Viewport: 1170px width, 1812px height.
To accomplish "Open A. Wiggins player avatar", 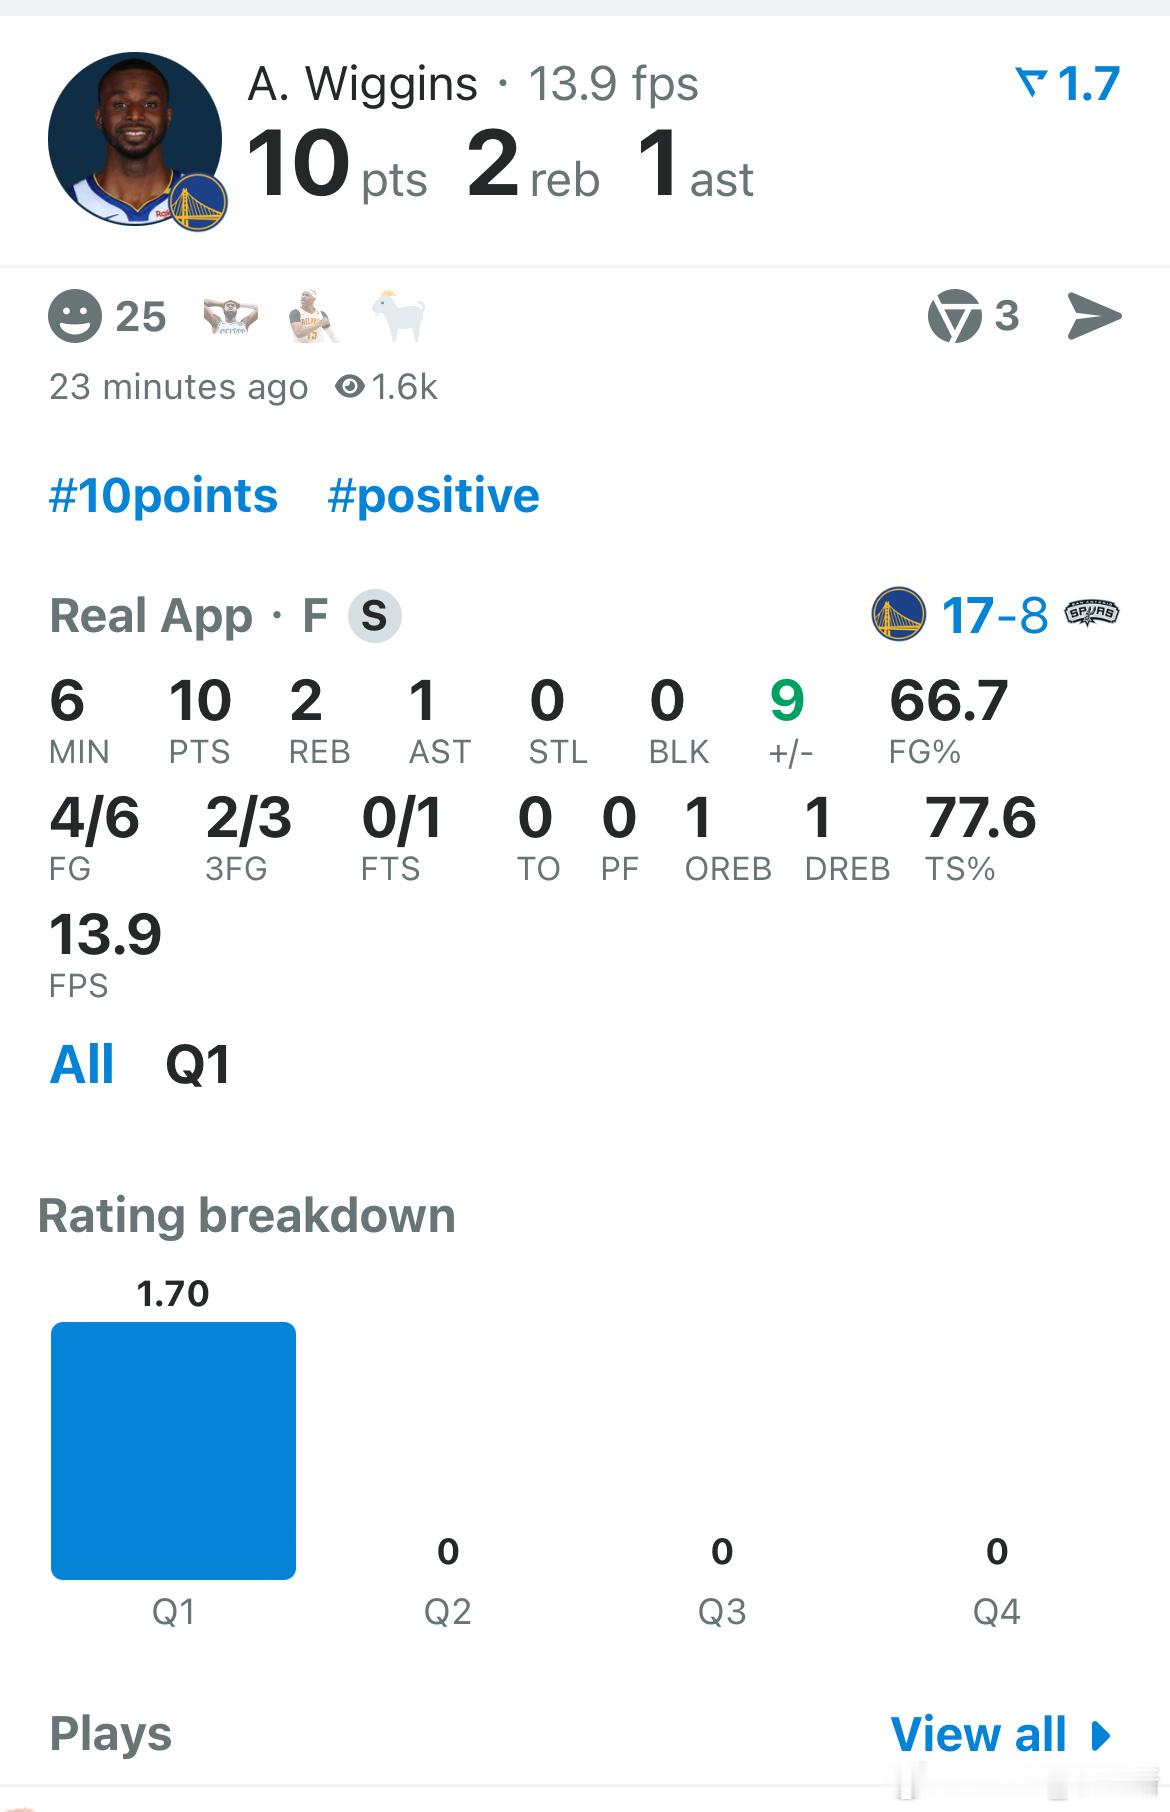I will click(135, 139).
